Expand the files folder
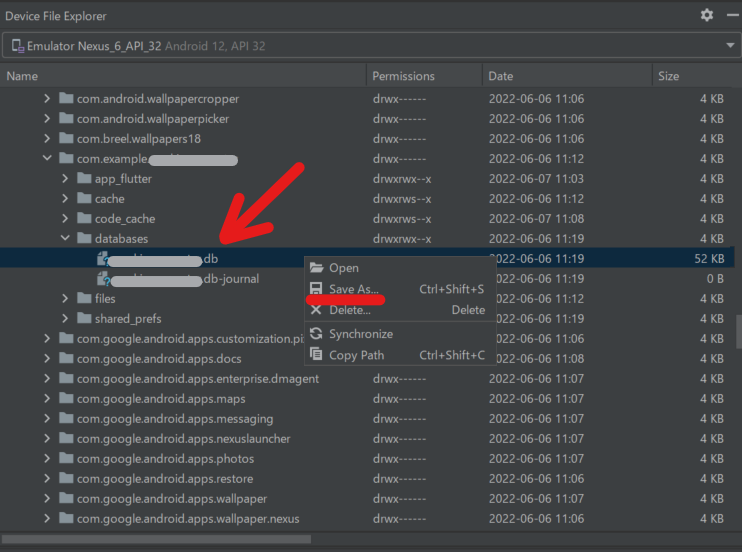 coord(65,298)
